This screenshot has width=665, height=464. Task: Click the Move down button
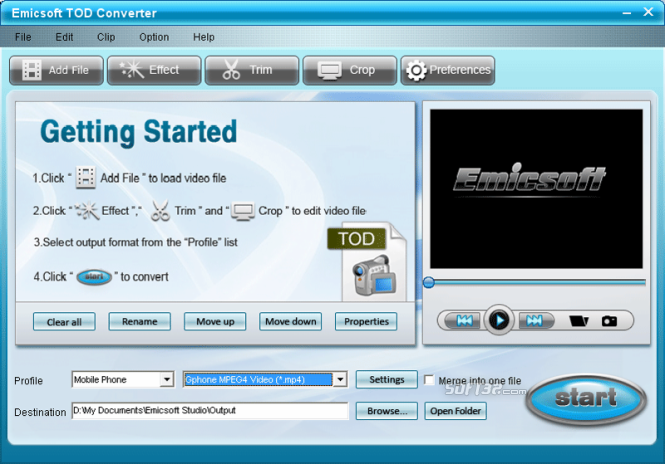tap(291, 321)
